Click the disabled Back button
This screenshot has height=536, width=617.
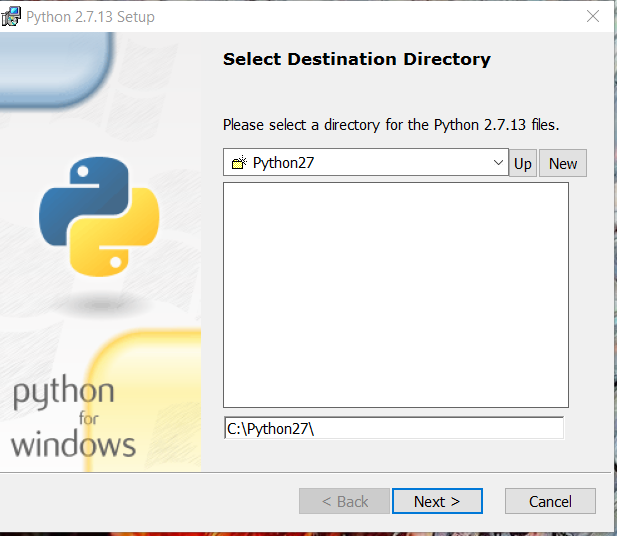tap(344, 501)
